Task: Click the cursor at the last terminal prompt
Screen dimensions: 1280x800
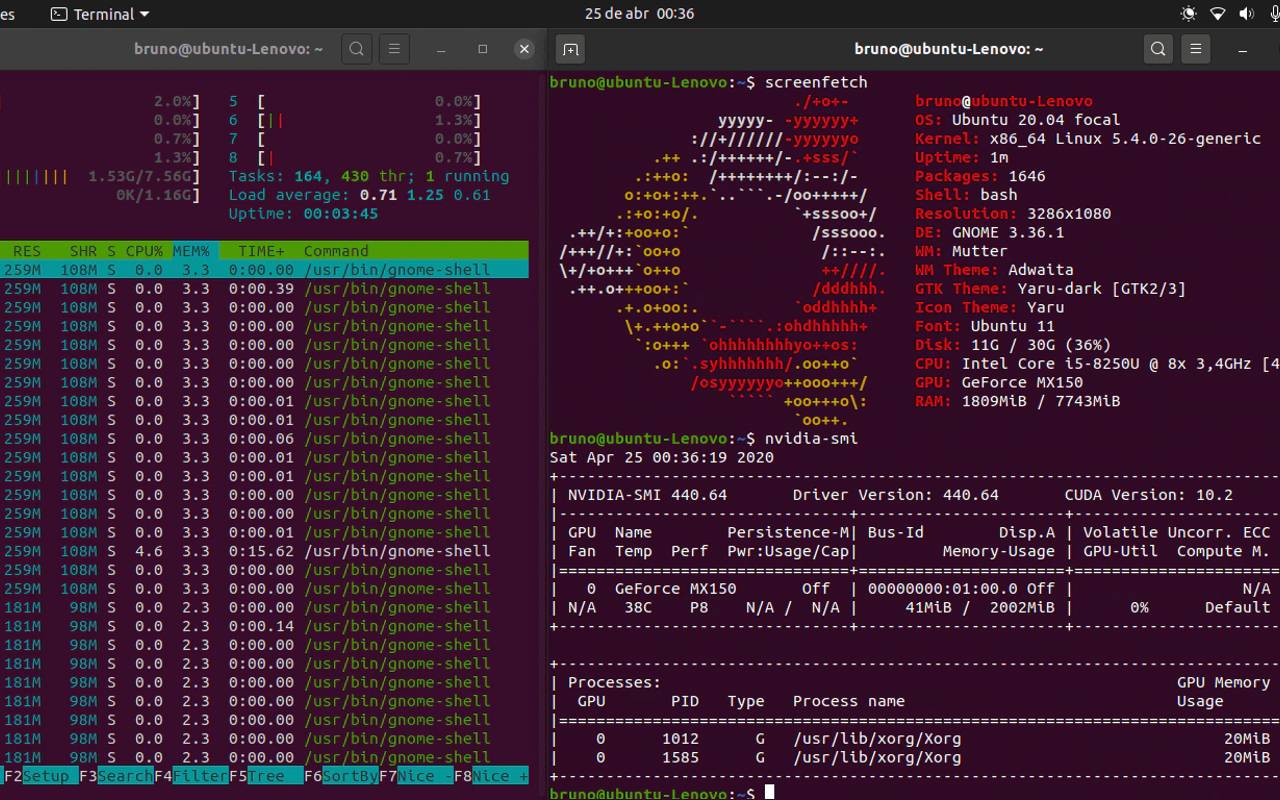Action: [769, 793]
